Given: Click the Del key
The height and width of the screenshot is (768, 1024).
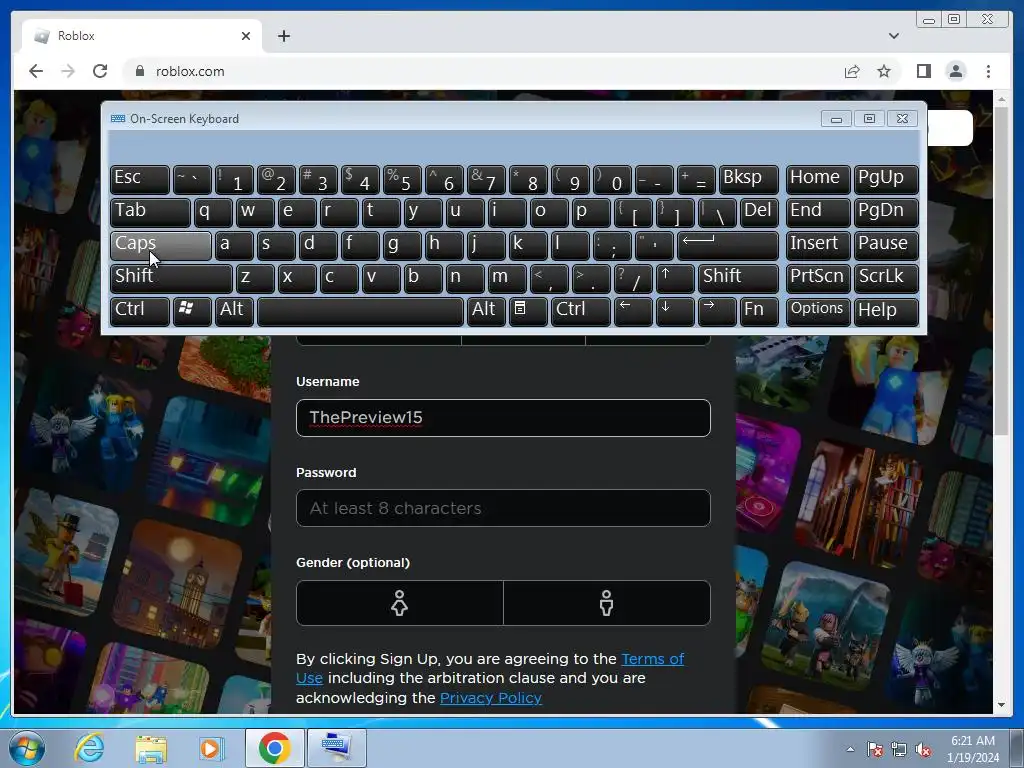Looking at the screenshot, I should [x=759, y=212].
